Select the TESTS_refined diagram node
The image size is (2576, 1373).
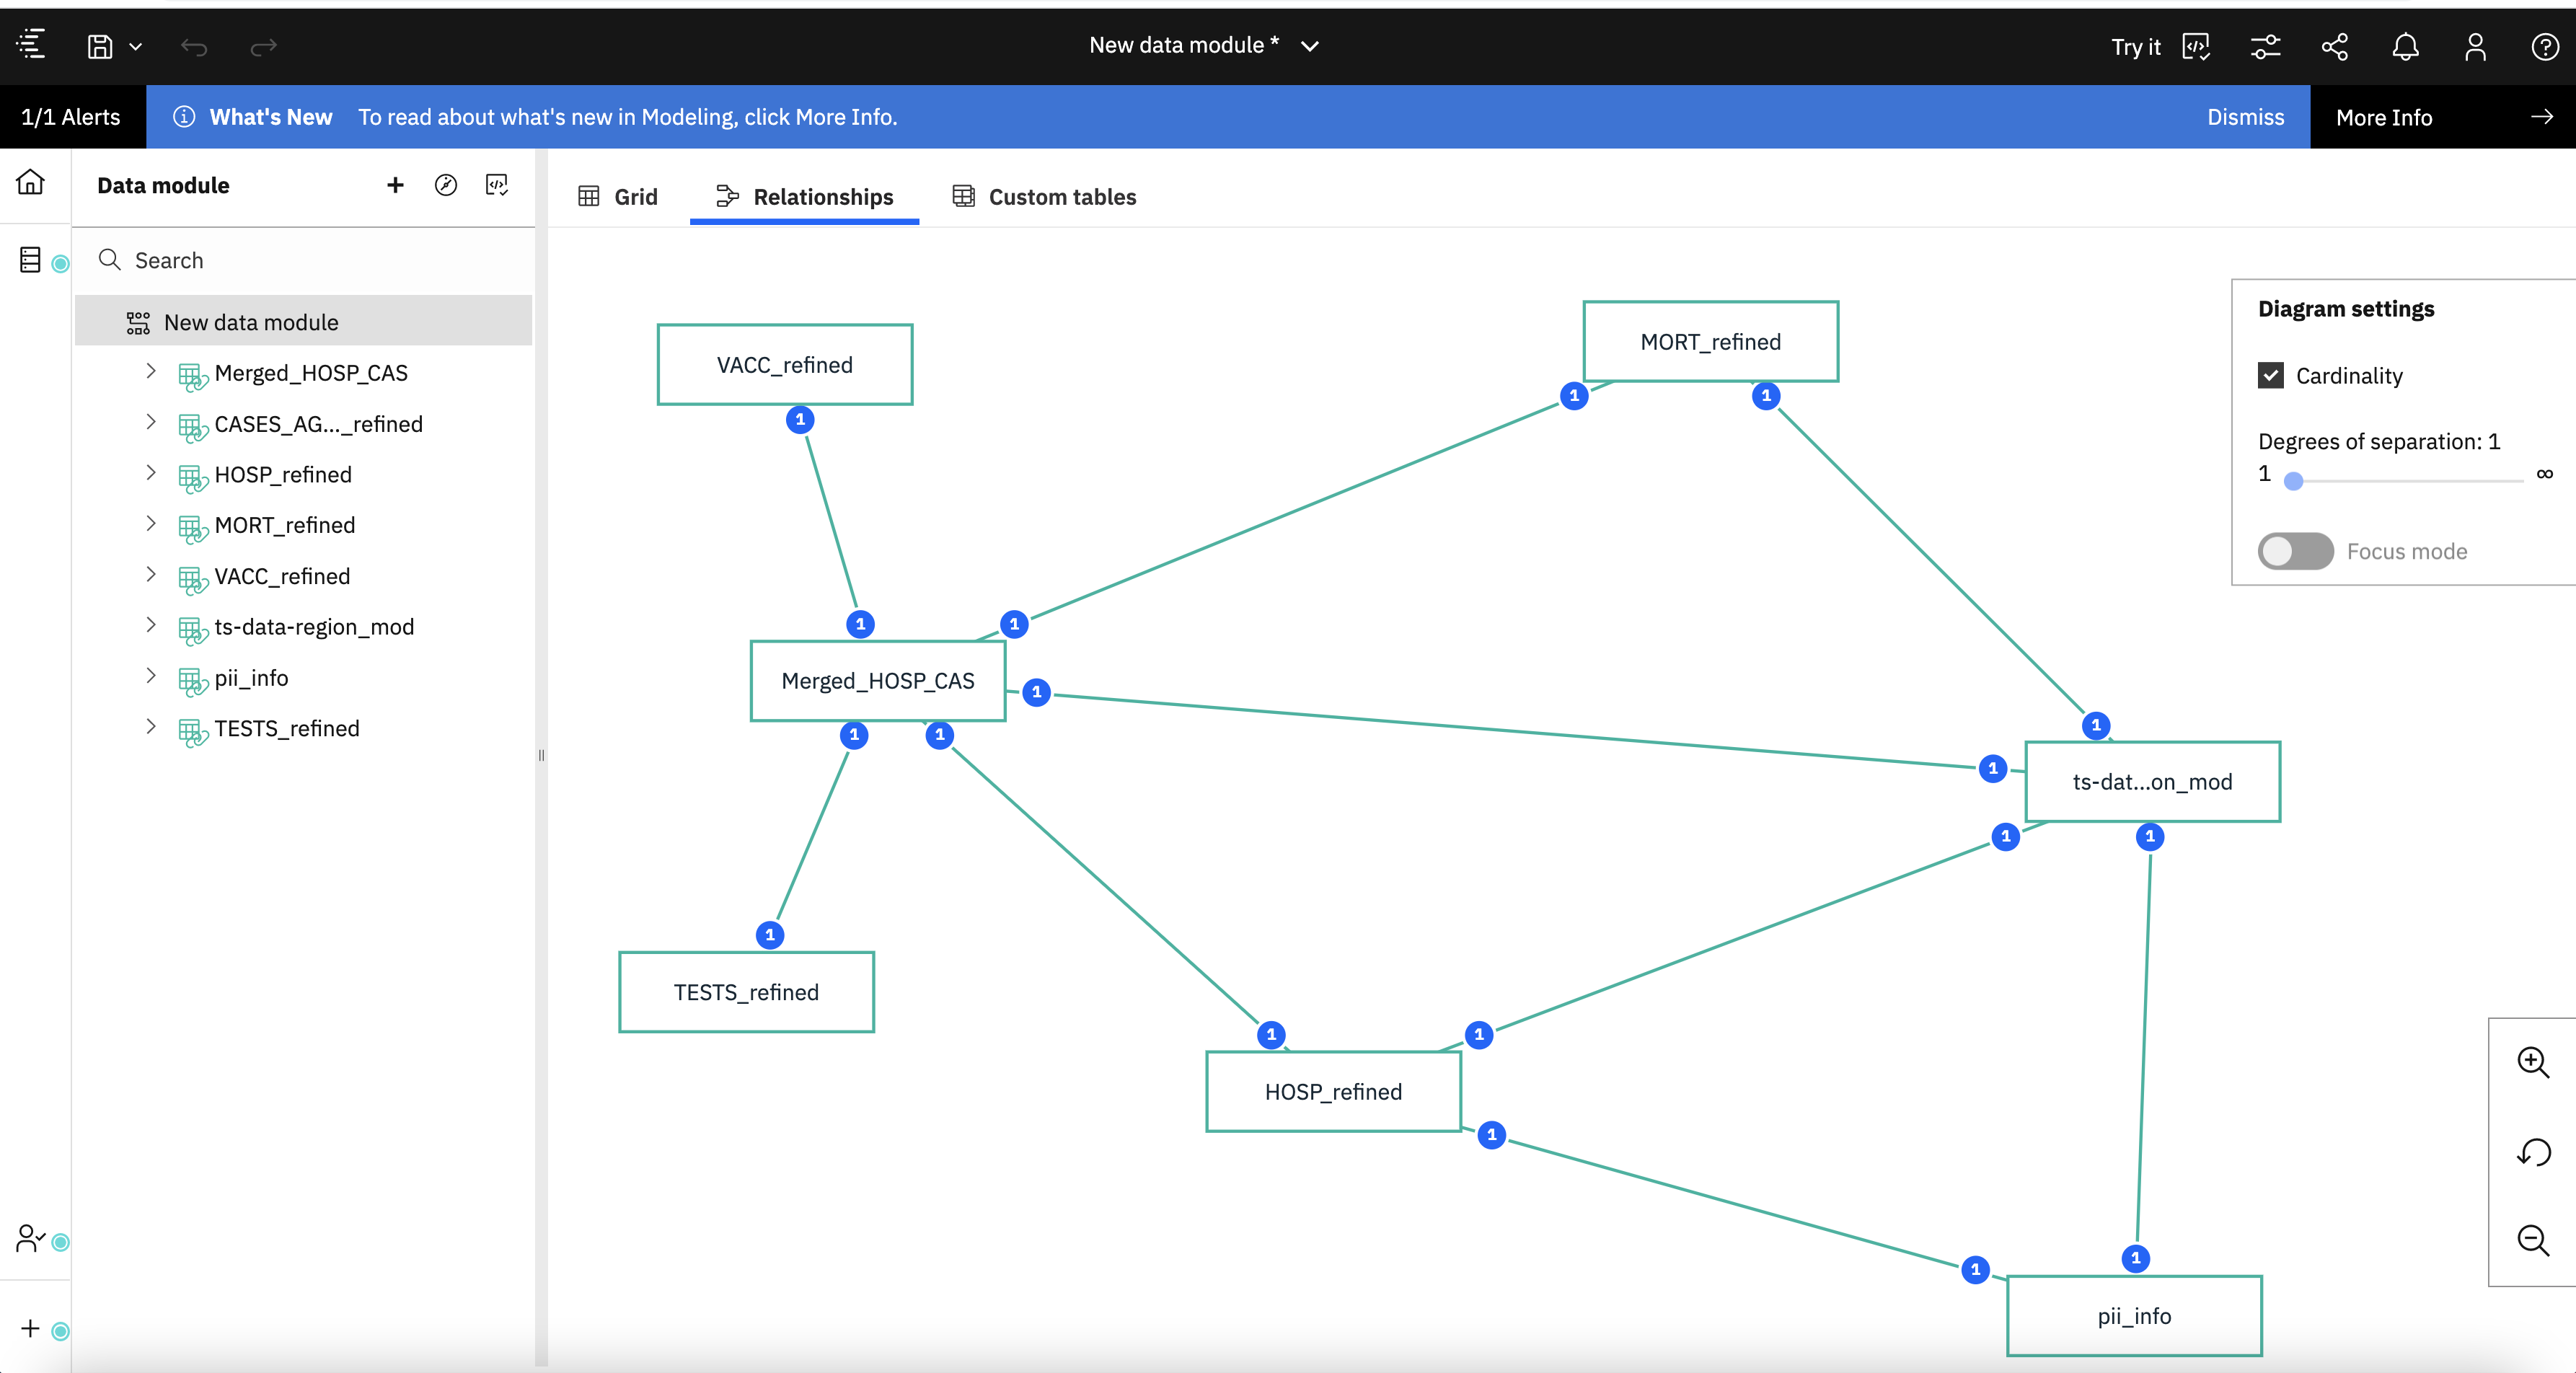point(746,992)
